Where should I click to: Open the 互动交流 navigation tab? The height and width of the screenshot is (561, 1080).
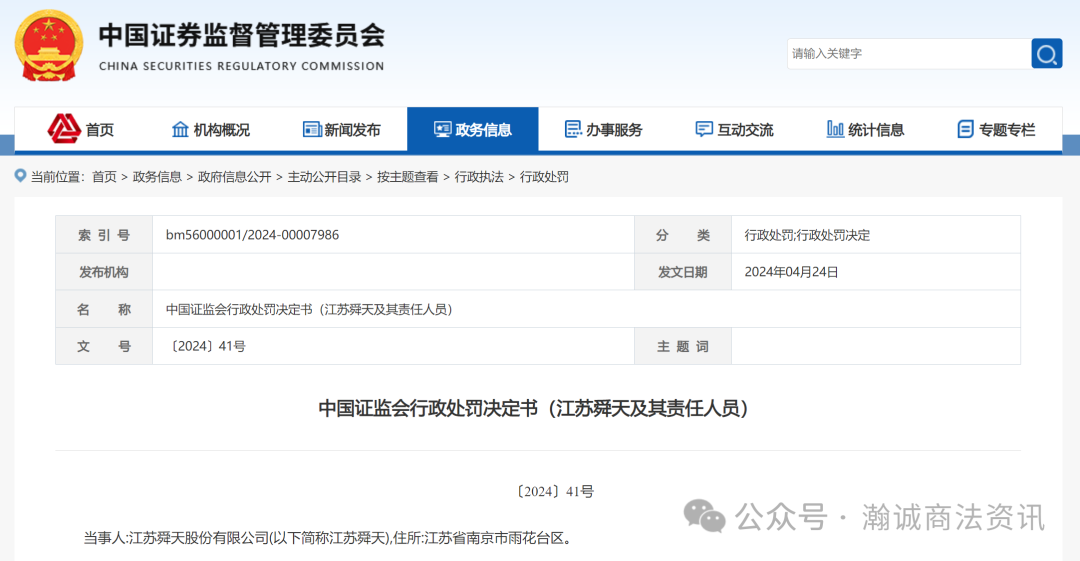click(x=734, y=130)
